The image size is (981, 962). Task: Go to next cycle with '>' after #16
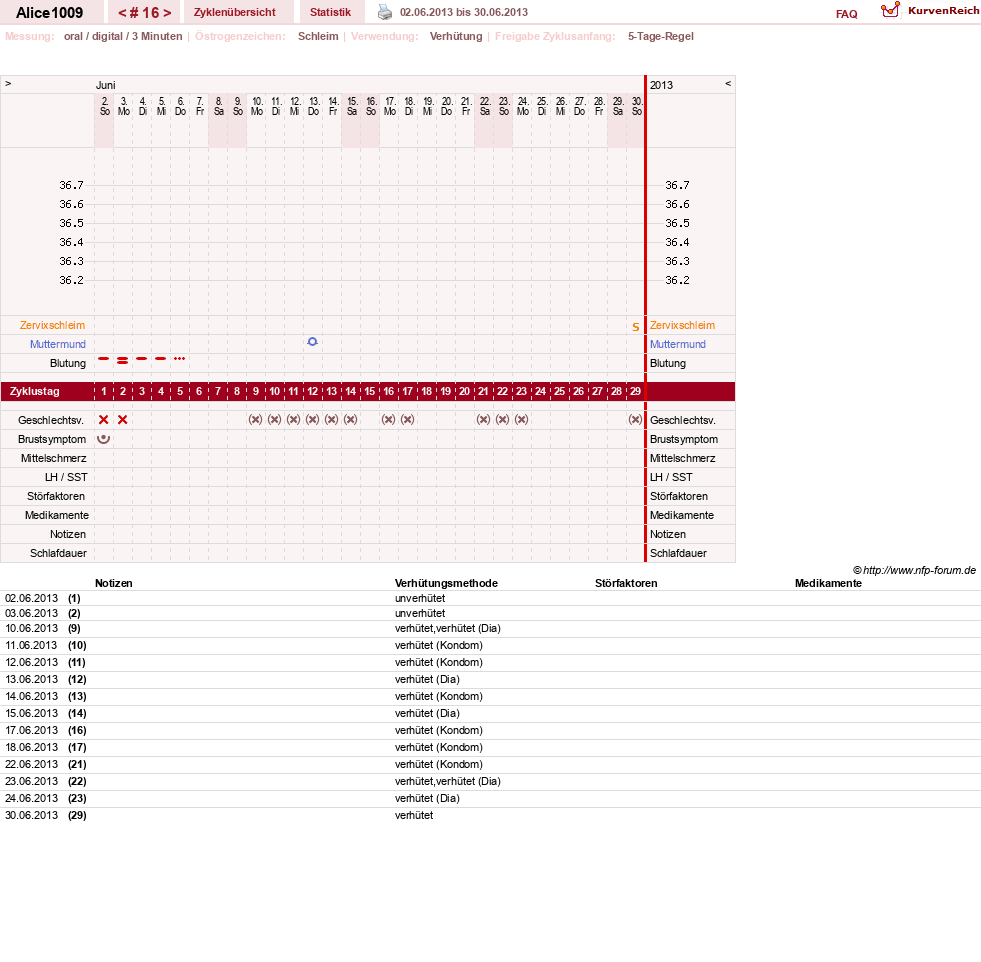pyautogui.click(x=167, y=13)
